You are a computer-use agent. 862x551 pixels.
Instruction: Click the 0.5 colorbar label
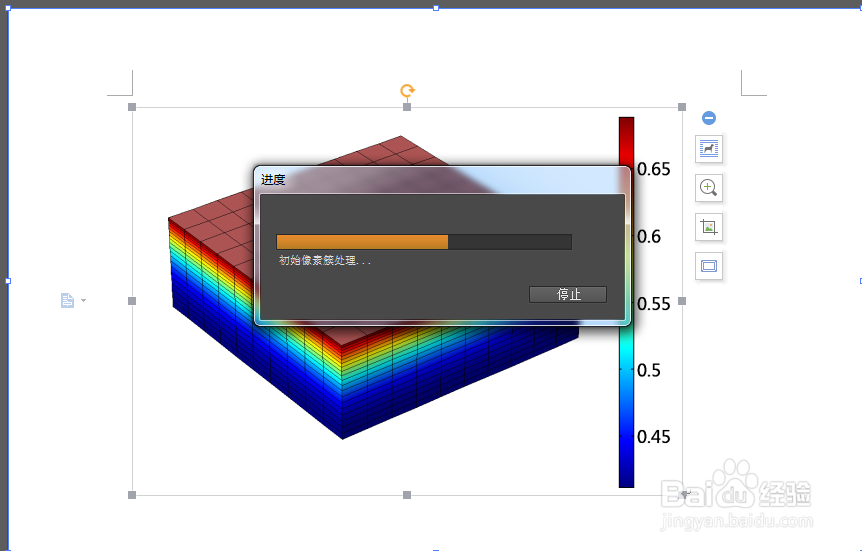click(649, 370)
